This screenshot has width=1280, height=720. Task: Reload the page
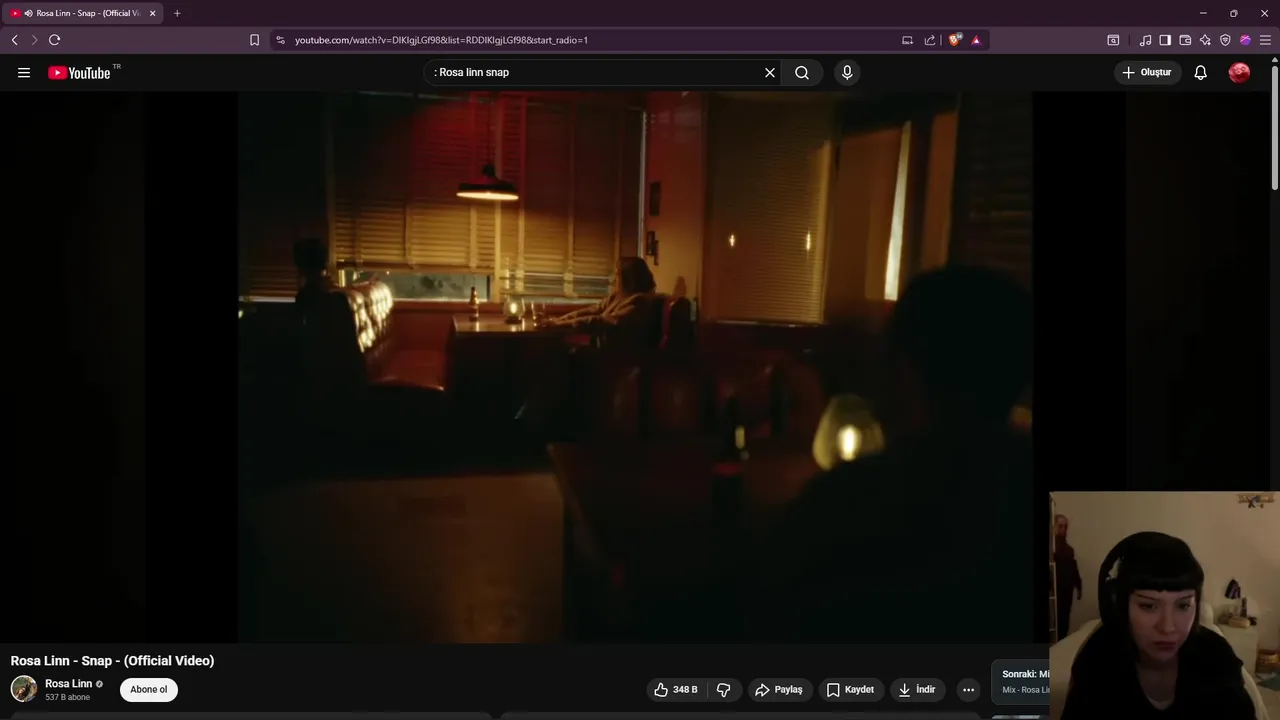click(x=54, y=40)
